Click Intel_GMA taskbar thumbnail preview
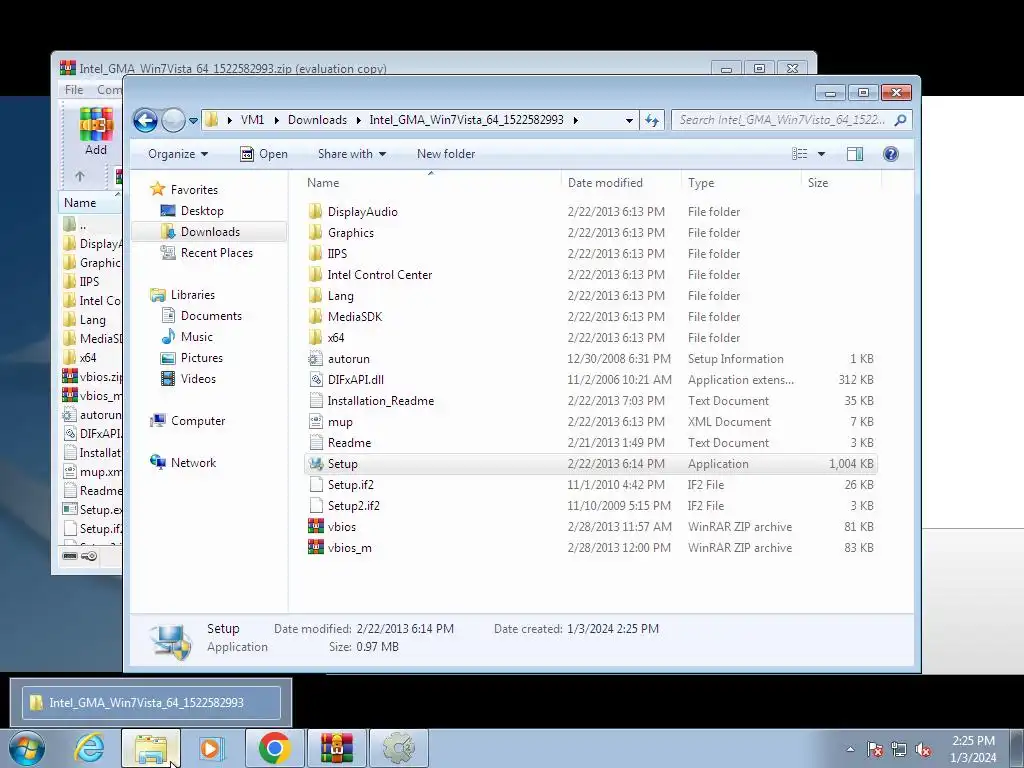The height and width of the screenshot is (768, 1024). coord(152,703)
